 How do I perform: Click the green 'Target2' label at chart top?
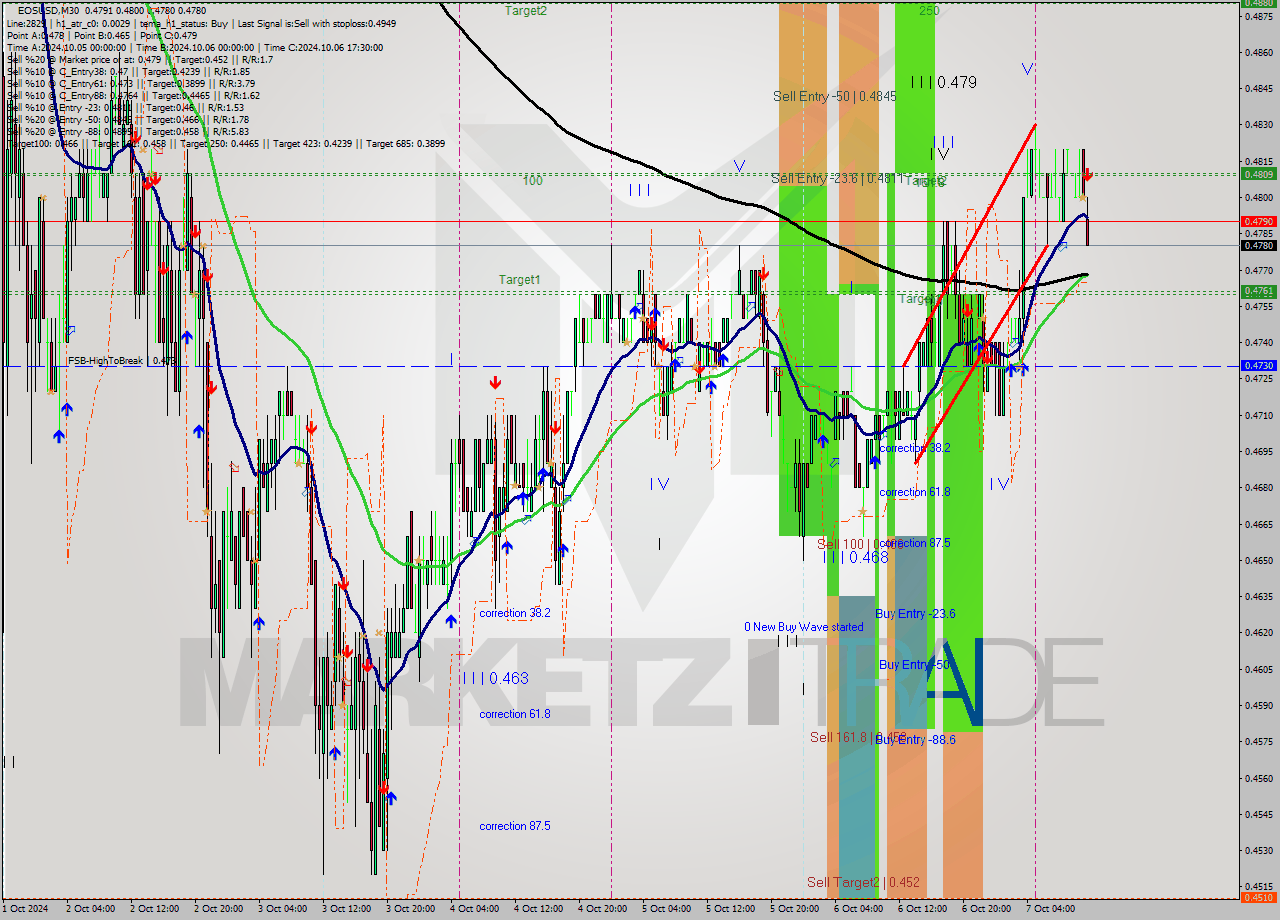click(525, 10)
